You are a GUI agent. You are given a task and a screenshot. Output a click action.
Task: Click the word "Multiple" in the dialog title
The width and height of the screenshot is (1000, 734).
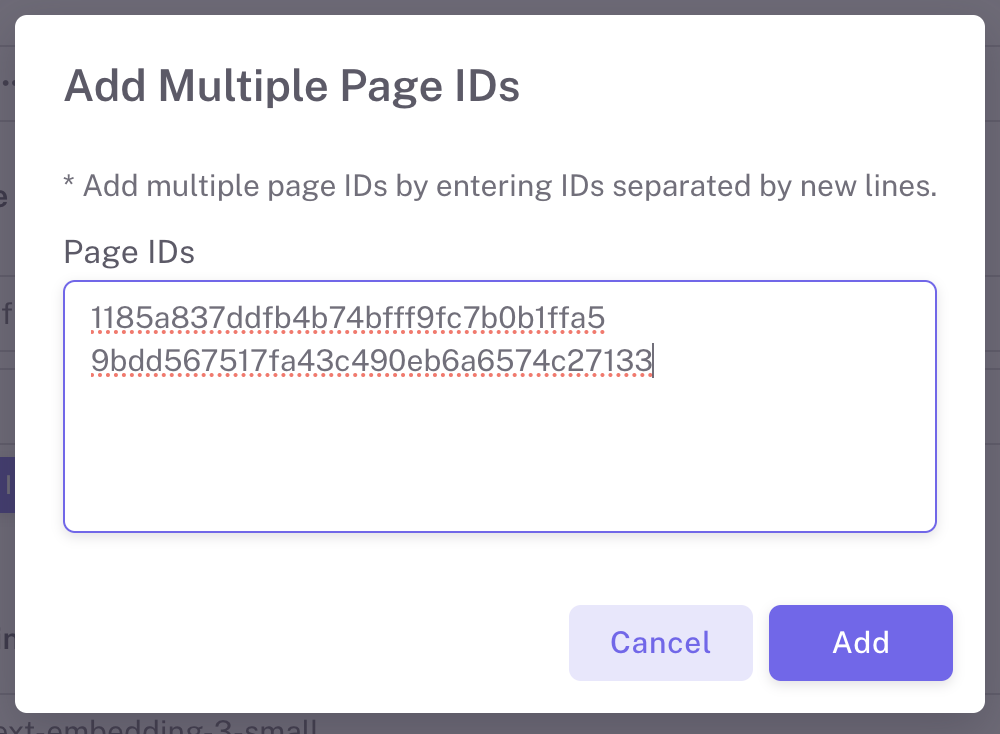[x=235, y=87]
